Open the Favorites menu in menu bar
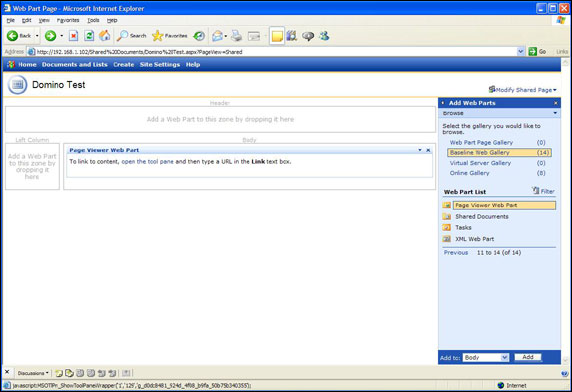 pyautogui.click(x=68, y=20)
